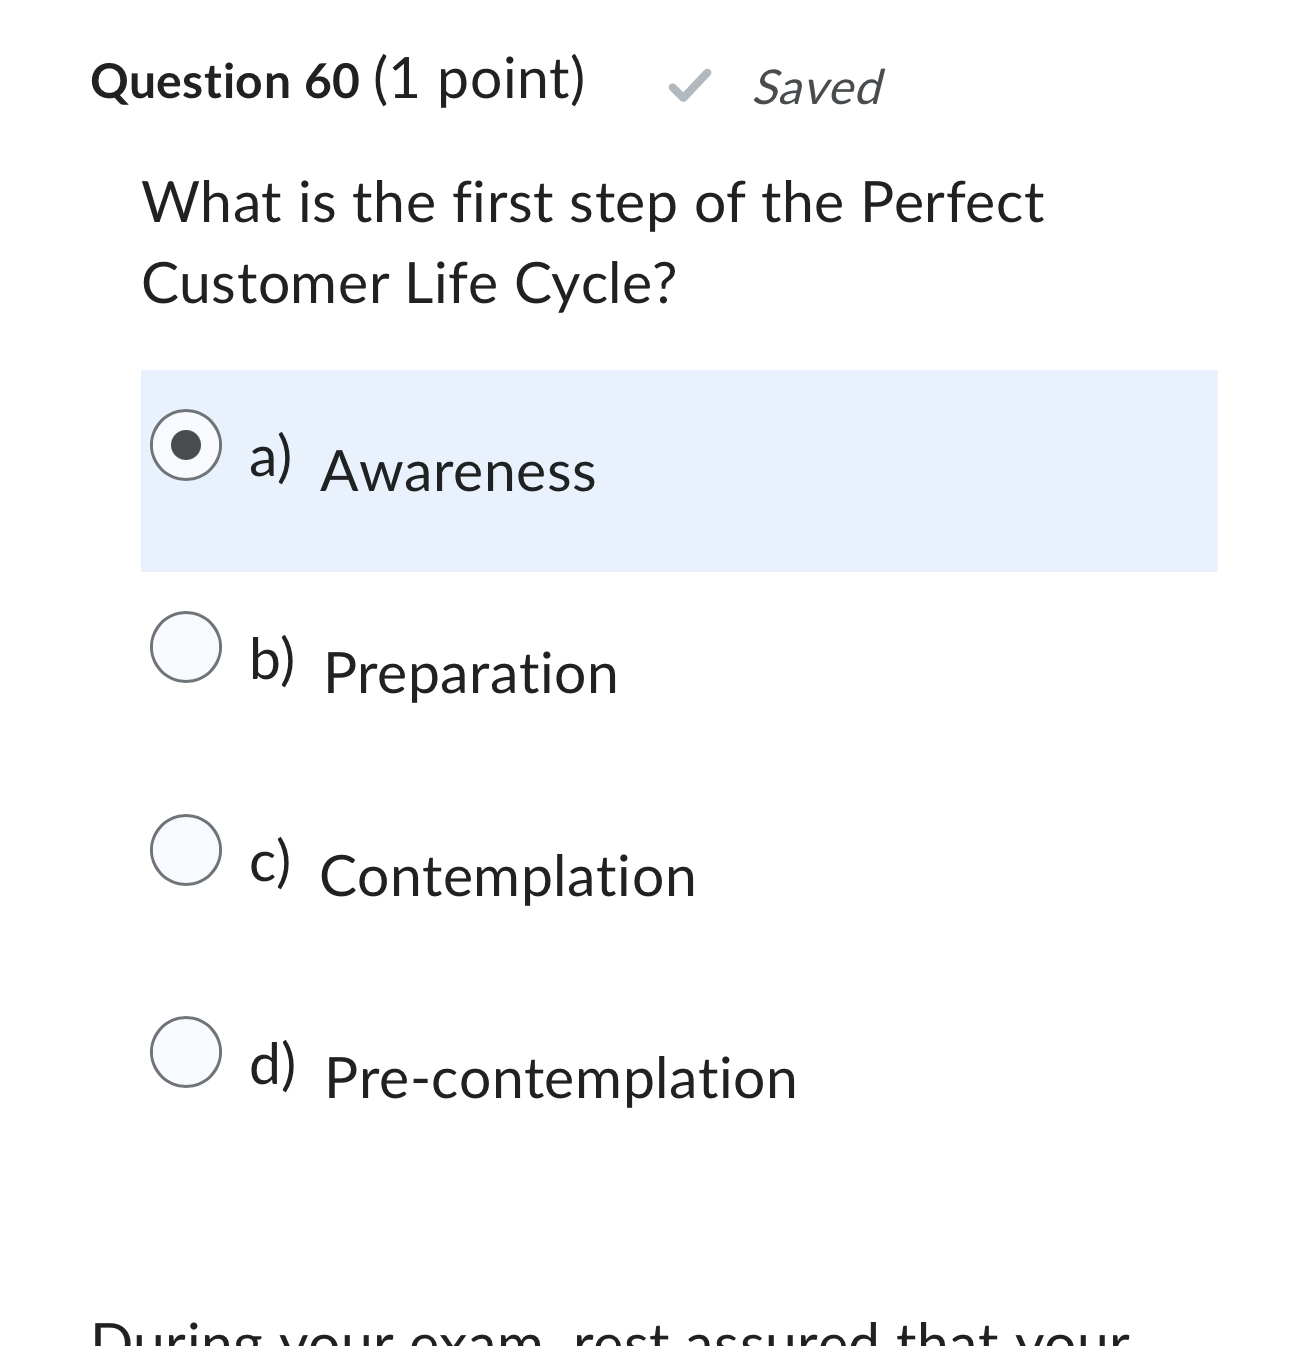Viewport: 1290px width, 1346px height.
Task: Click the empty circle beside Preparation
Action: pyautogui.click(x=186, y=648)
